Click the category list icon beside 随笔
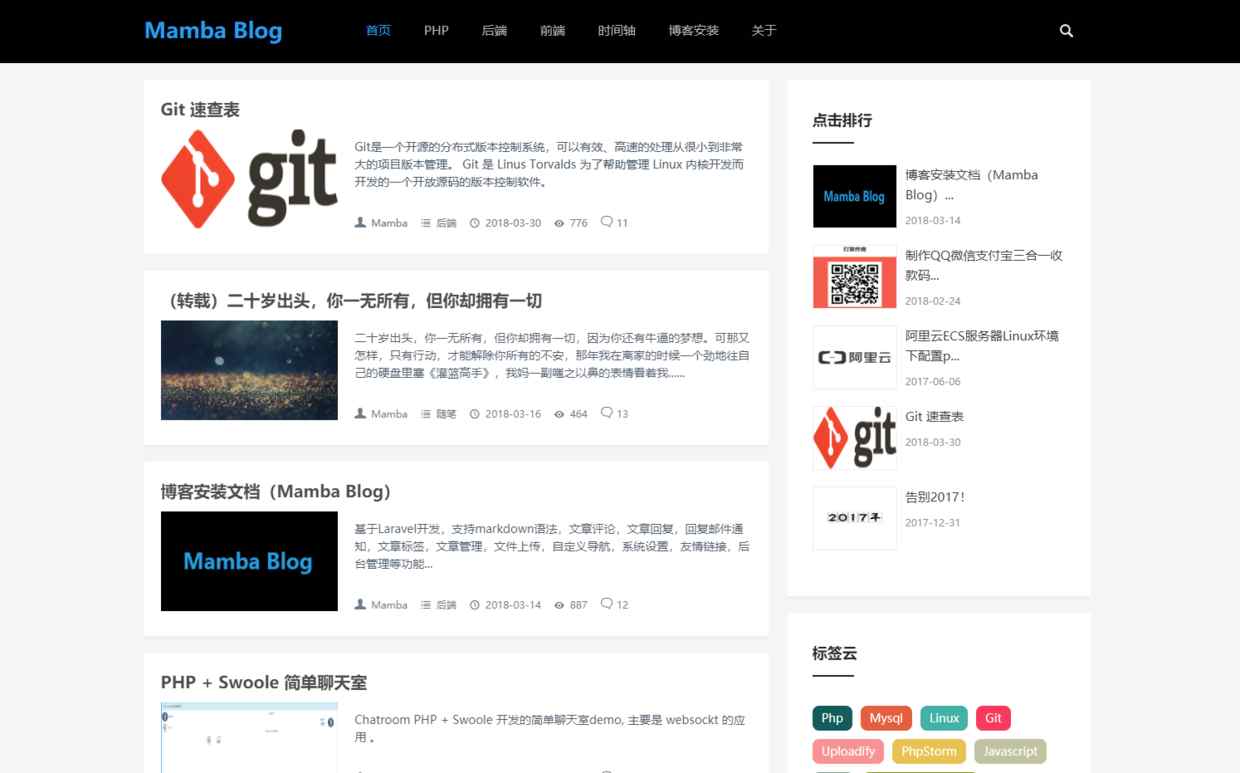 click(426, 414)
